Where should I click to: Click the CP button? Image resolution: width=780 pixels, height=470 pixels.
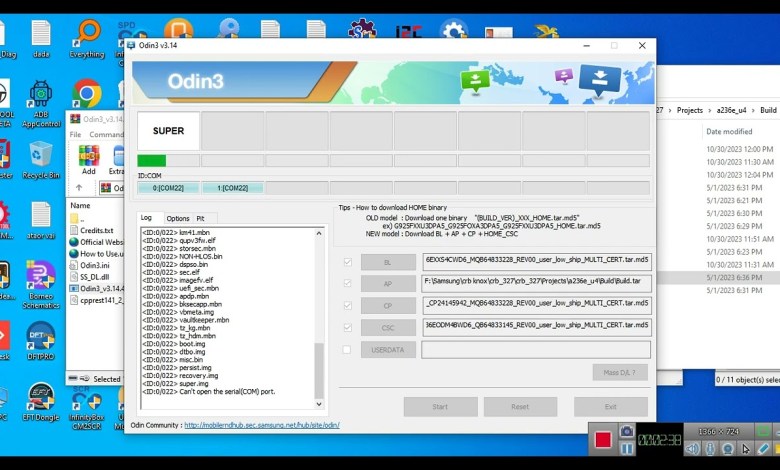tap(388, 305)
